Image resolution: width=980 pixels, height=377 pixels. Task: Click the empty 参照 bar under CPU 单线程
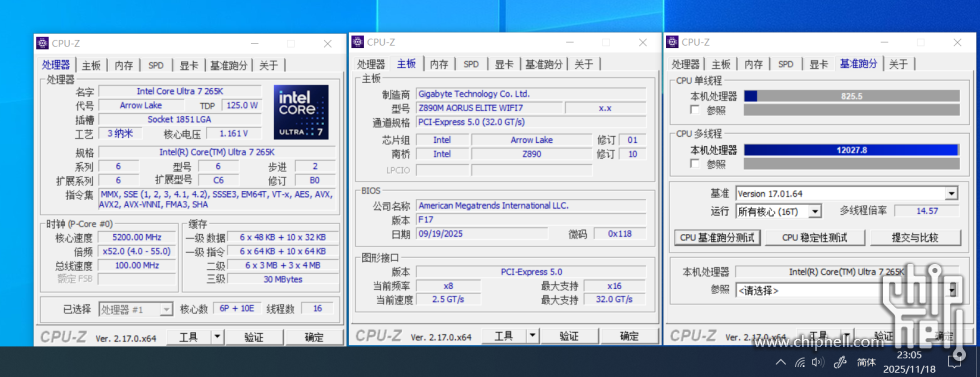tap(852, 110)
